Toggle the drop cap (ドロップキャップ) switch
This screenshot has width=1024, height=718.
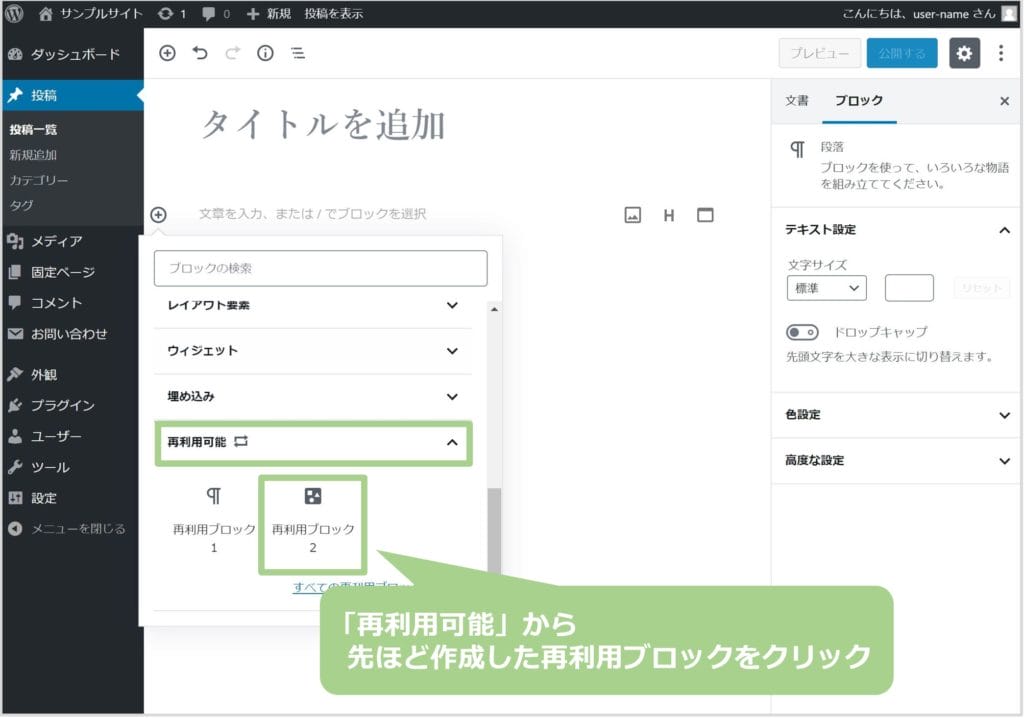click(x=802, y=332)
